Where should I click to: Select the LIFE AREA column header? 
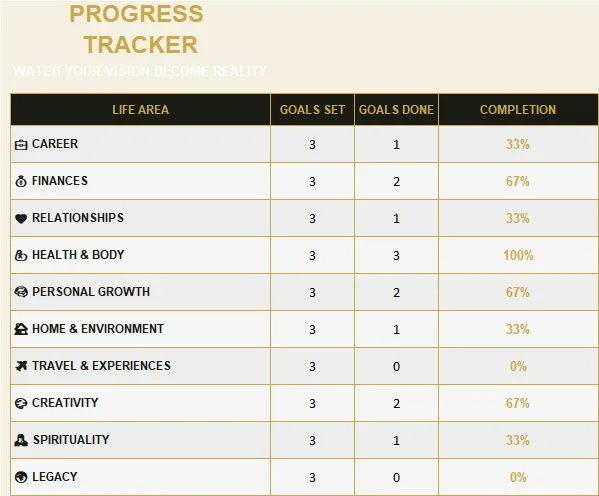(x=141, y=110)
